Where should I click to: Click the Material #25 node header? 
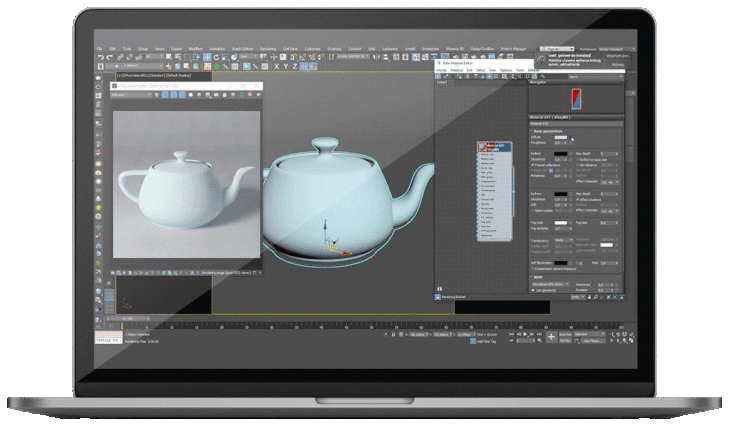(494, 145)
